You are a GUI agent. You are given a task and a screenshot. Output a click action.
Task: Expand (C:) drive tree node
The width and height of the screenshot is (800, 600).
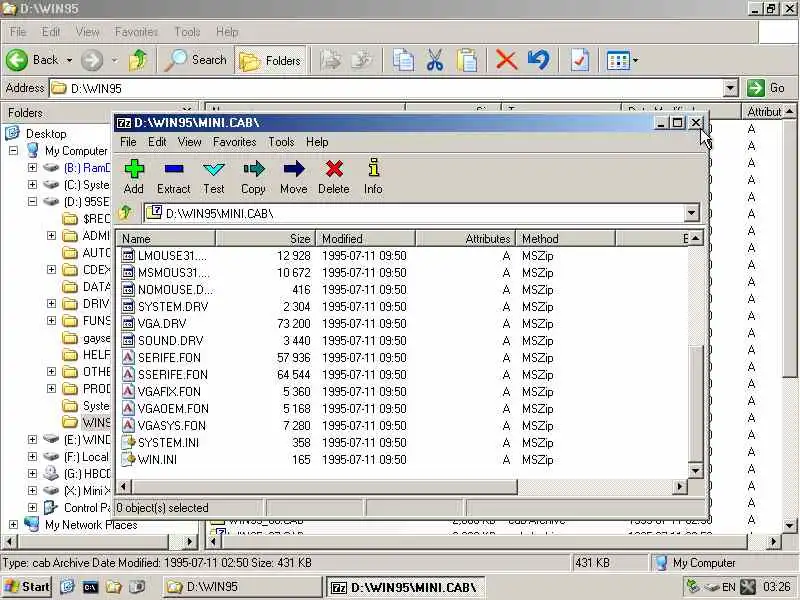pyautogui.click(x=32, y=185)
